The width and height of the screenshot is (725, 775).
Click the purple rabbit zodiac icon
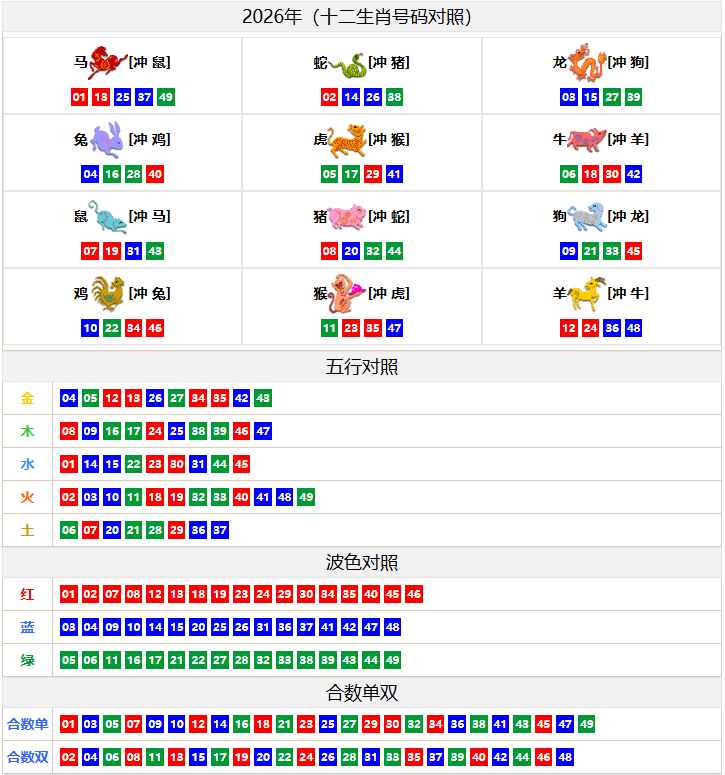coord(108,140)
